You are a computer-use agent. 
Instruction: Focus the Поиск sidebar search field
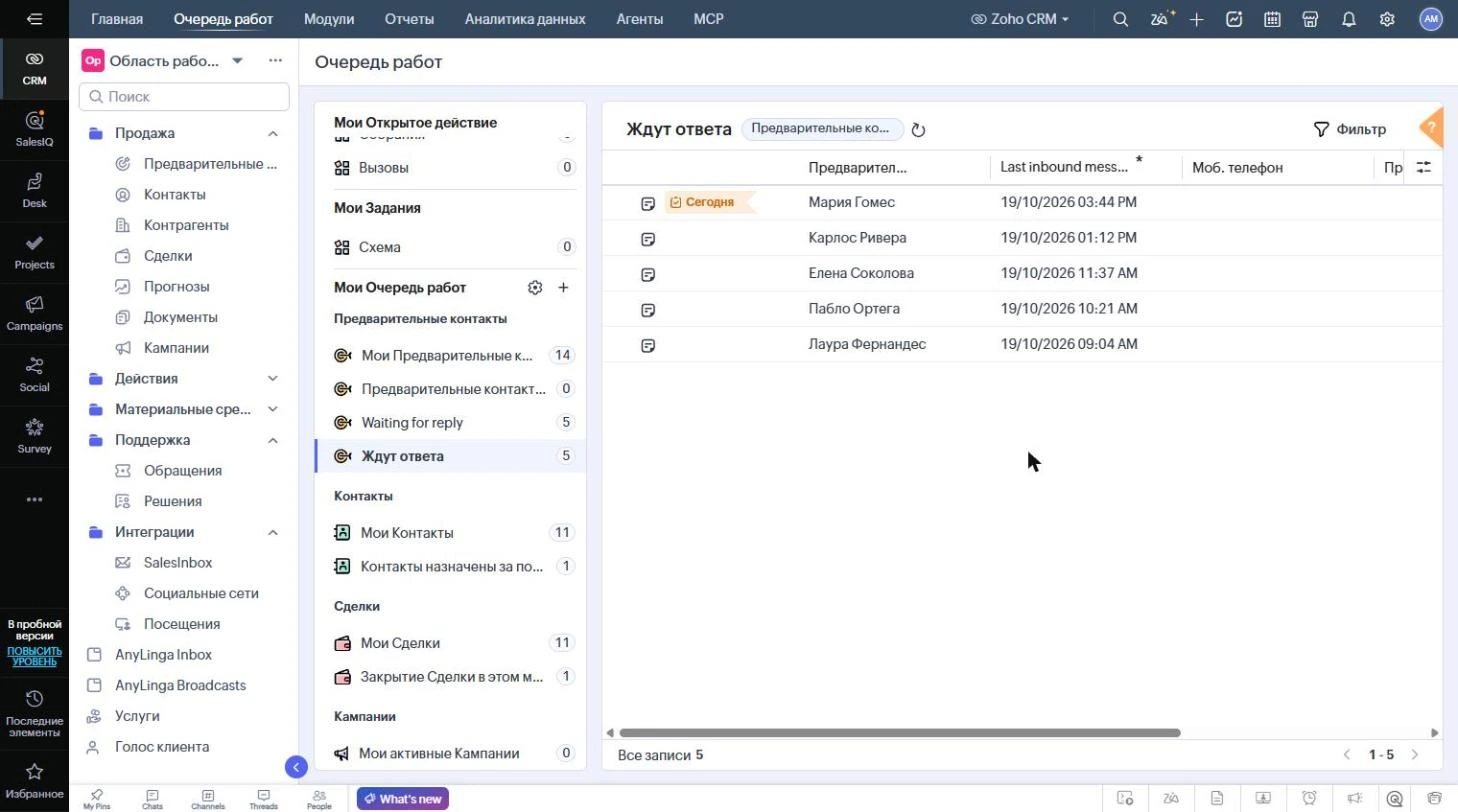point(184,97)
